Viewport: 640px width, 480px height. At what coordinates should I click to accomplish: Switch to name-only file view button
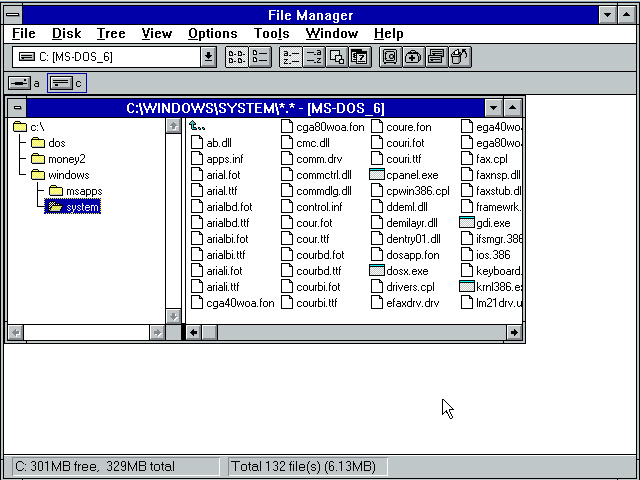coord(237,57)
